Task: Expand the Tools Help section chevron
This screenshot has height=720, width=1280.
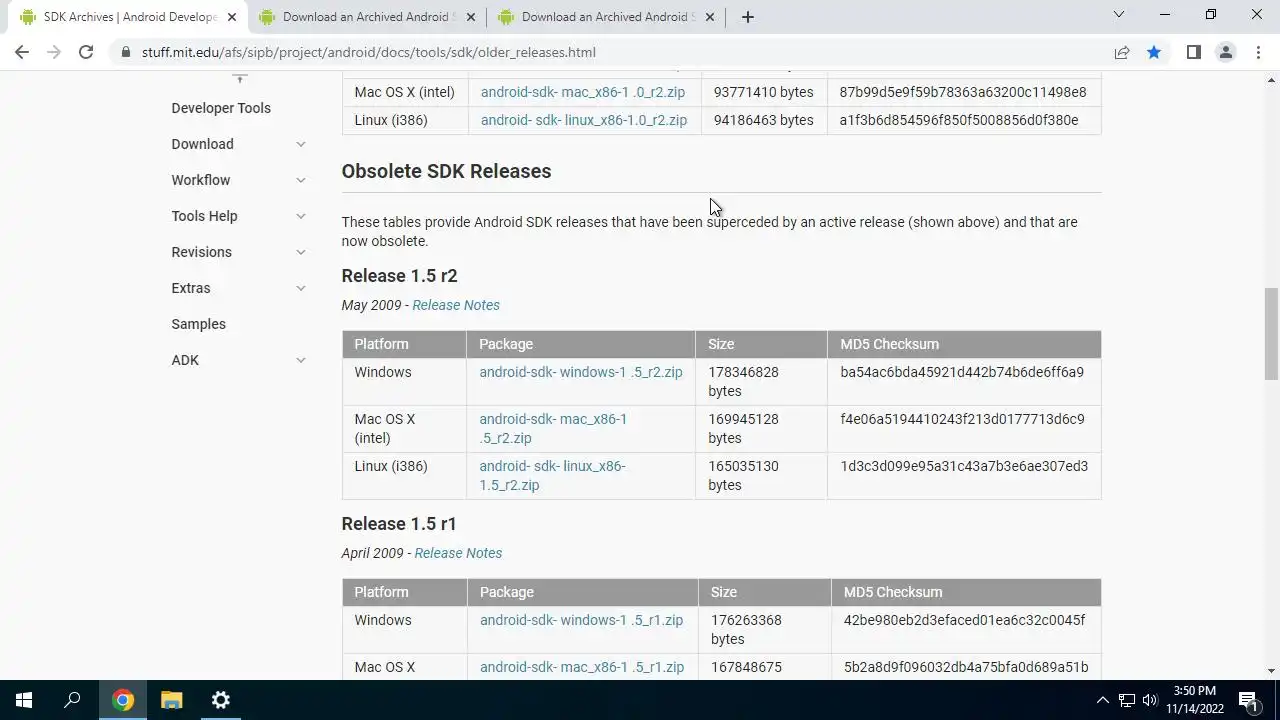Action: click(300, 216)
